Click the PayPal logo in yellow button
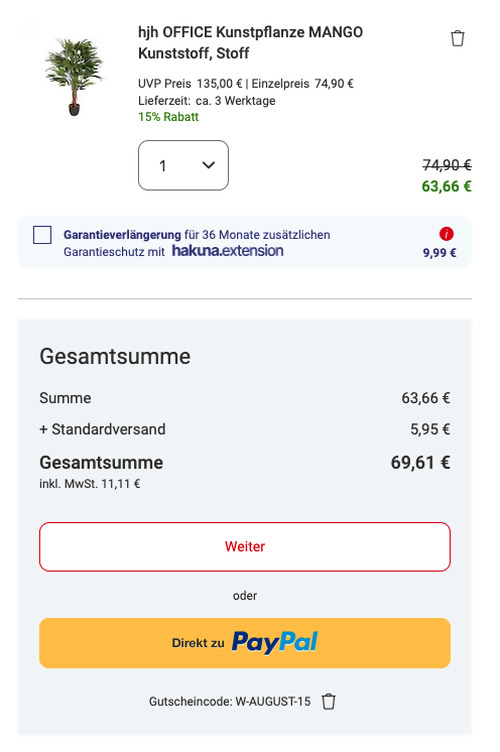The width and height of the screenshot is (500, 752). click(275, 642)
